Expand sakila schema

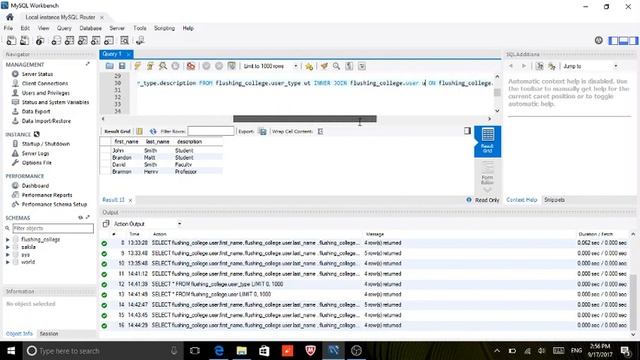point(8,247)
